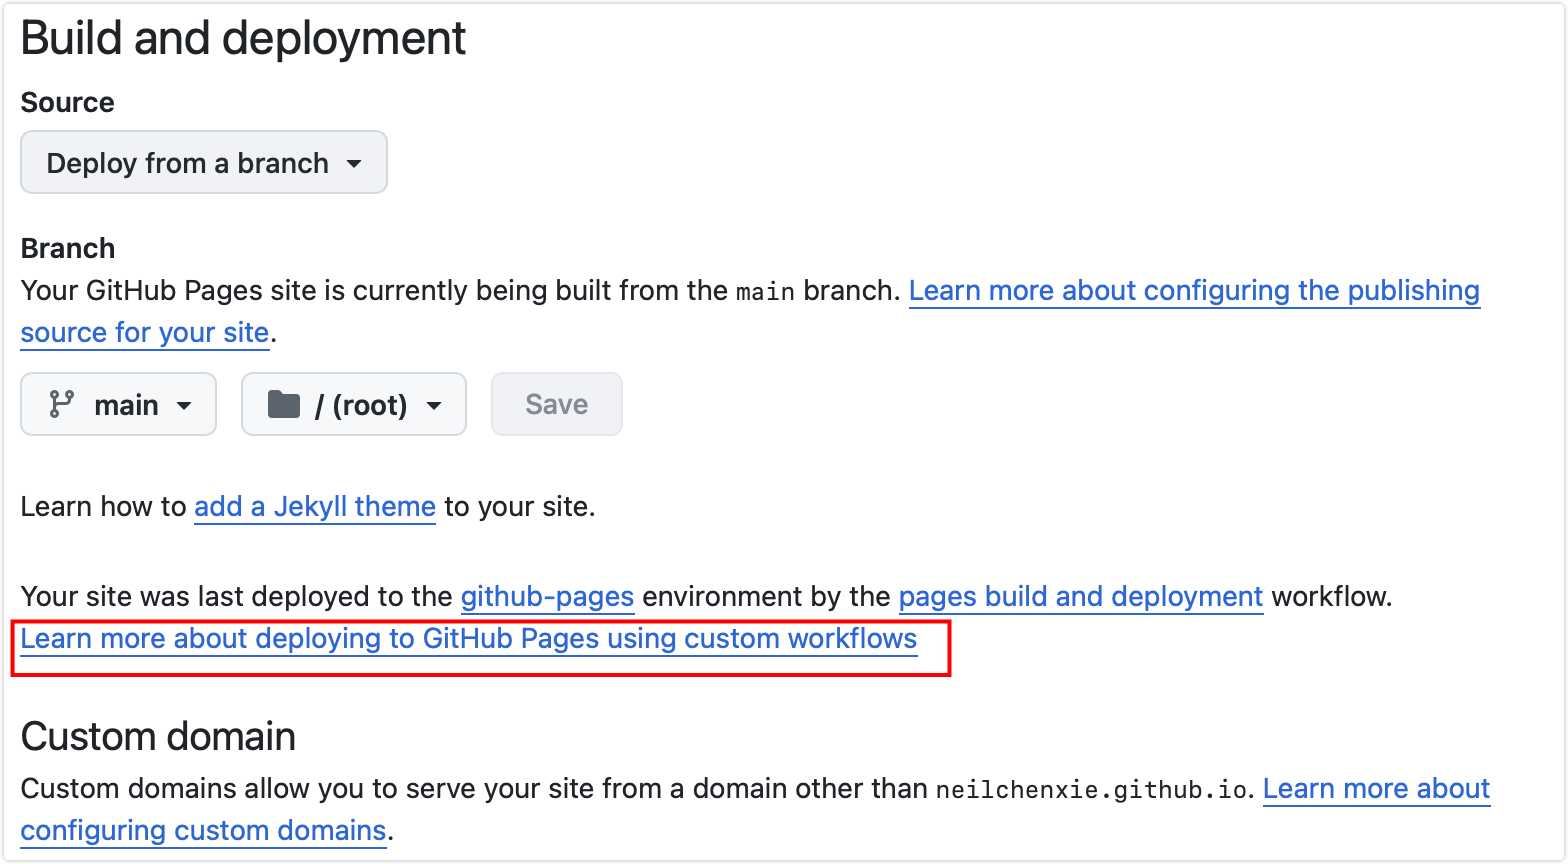Click the Custom domain heading
Screen dimensions: 1568x864
(x=158, y=736)
